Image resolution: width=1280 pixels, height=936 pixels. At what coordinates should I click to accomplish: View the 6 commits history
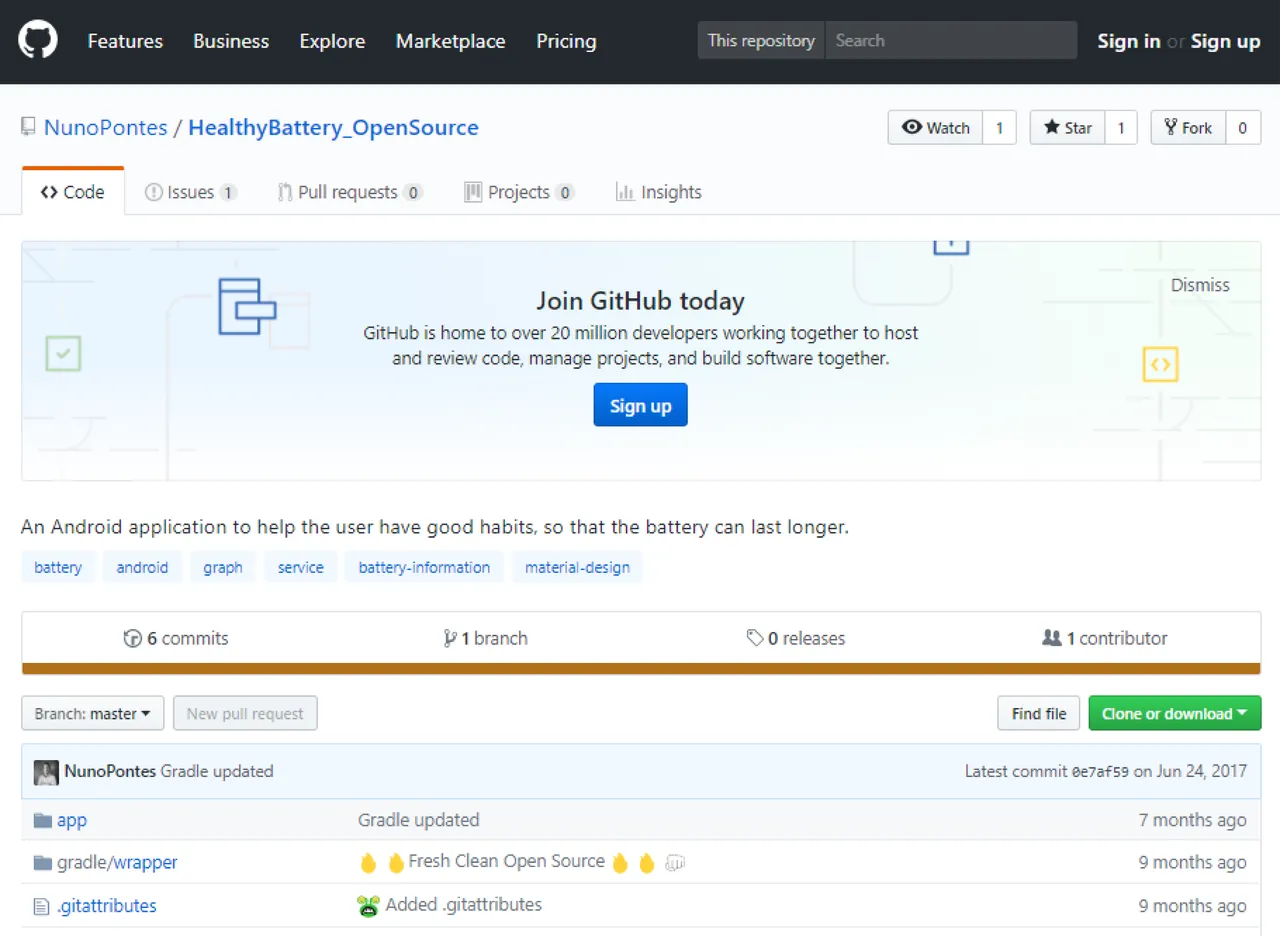(176, 638)
